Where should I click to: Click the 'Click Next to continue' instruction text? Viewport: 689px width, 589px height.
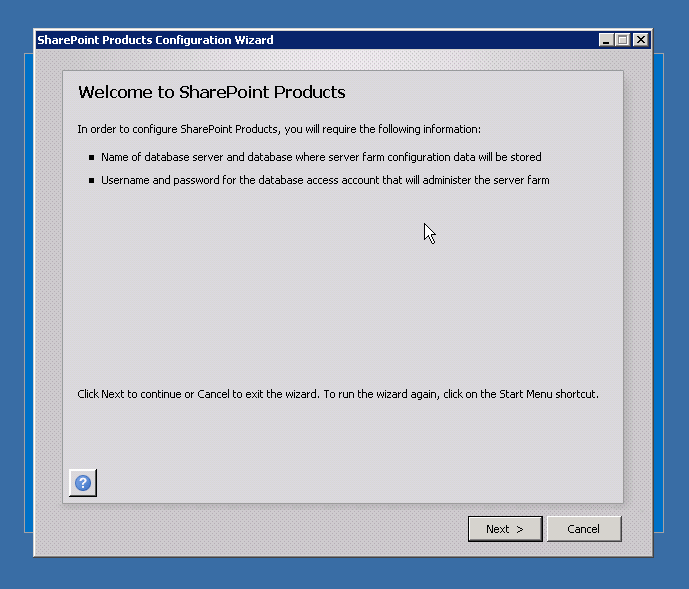tap(338, 394)
